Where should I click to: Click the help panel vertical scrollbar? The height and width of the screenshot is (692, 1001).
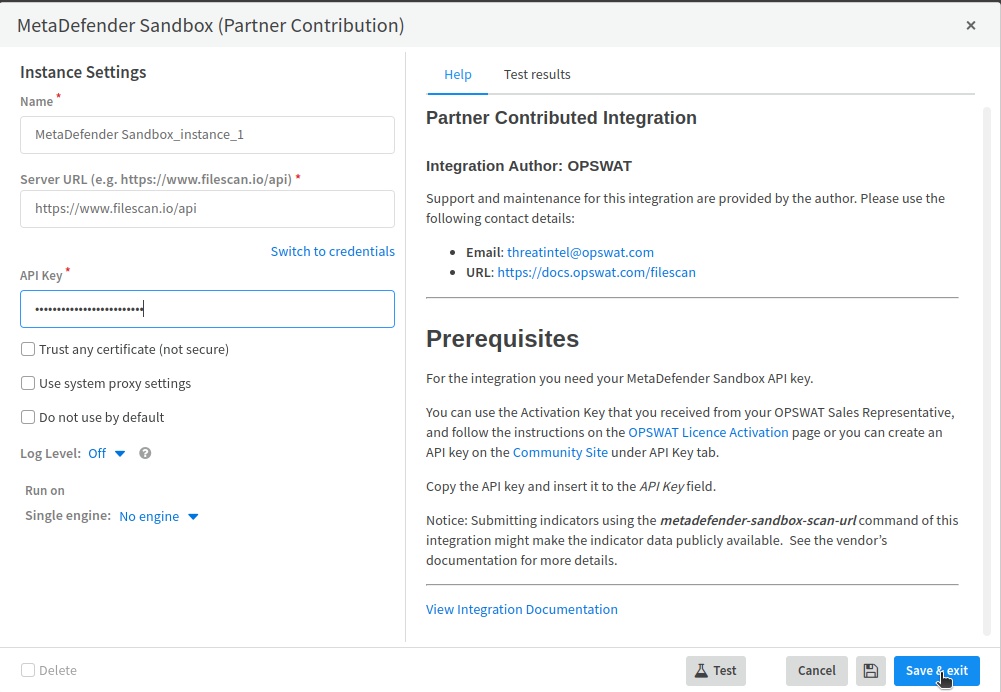coord(986,370)
